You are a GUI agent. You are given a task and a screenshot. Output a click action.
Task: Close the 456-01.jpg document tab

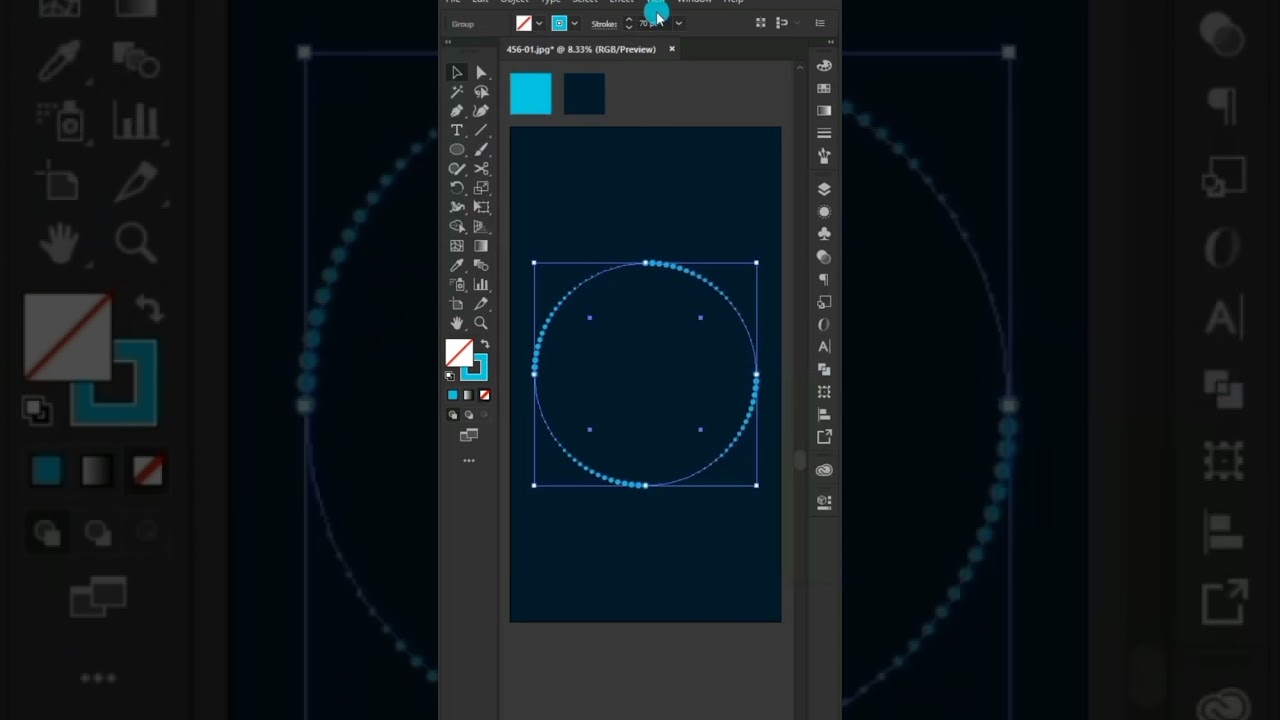coord(672,49)
